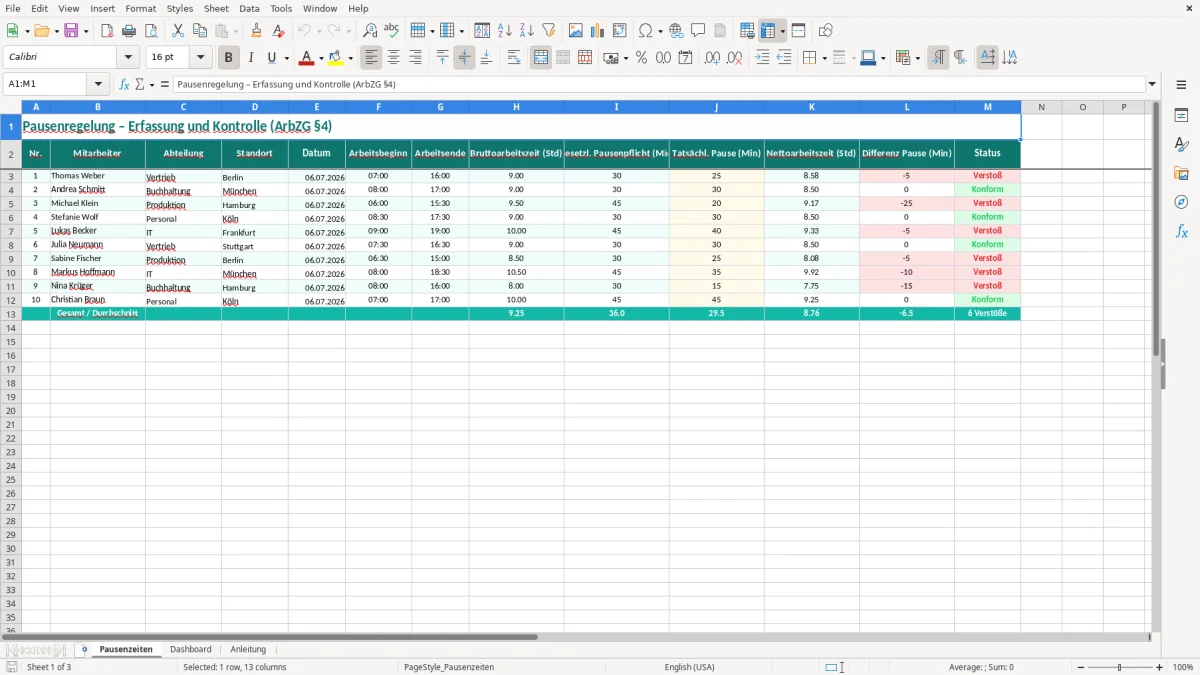This screenshot has height=675, width=1200.
Task: Click the AutoFilter funnel icon
Action: click(x=549, y=31)
